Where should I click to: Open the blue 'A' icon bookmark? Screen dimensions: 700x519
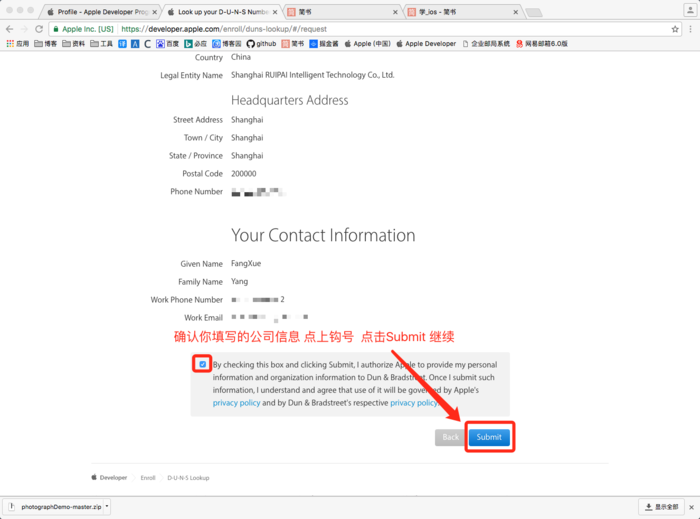click(x=135, y=43)
